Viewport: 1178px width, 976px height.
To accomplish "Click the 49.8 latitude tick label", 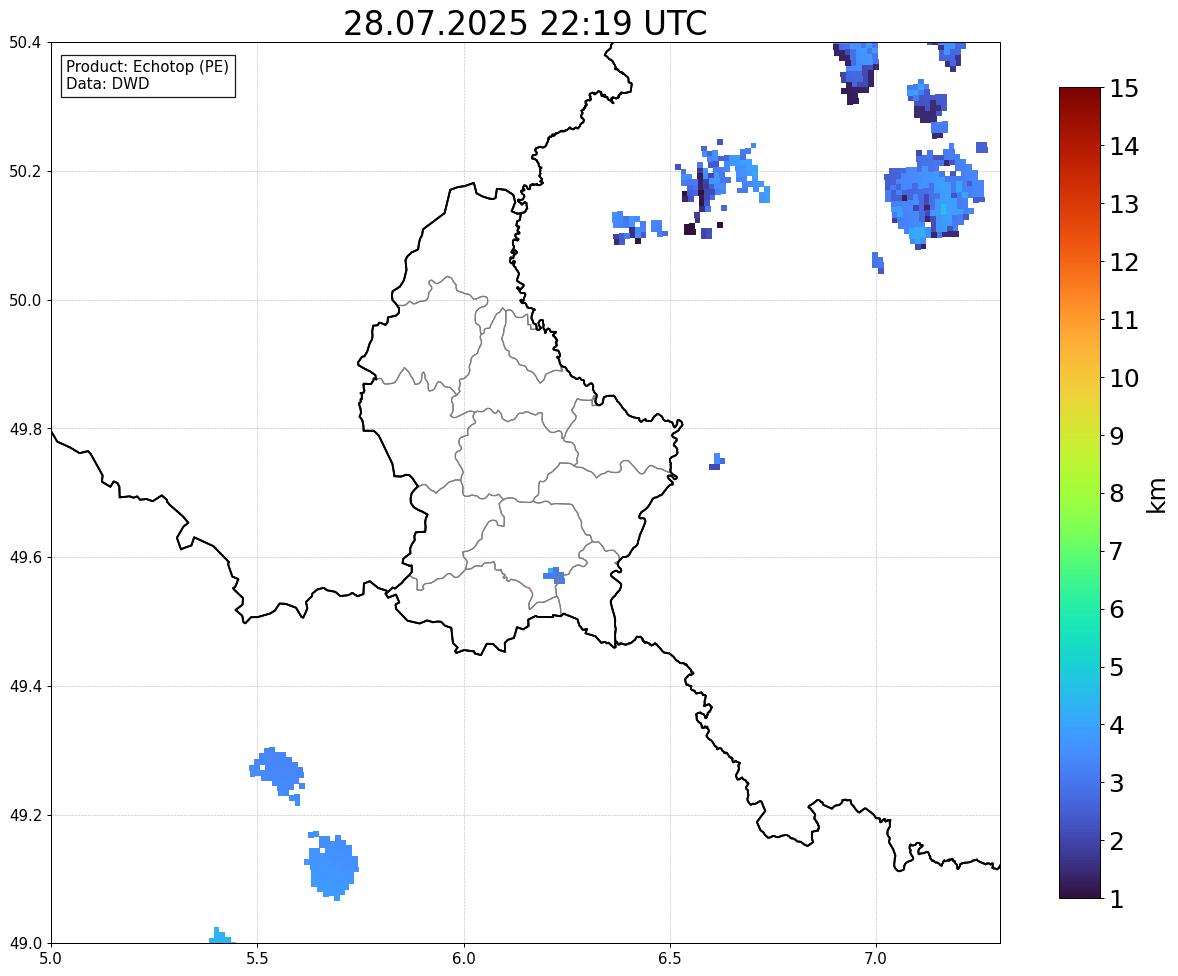I will coord(25,429).
